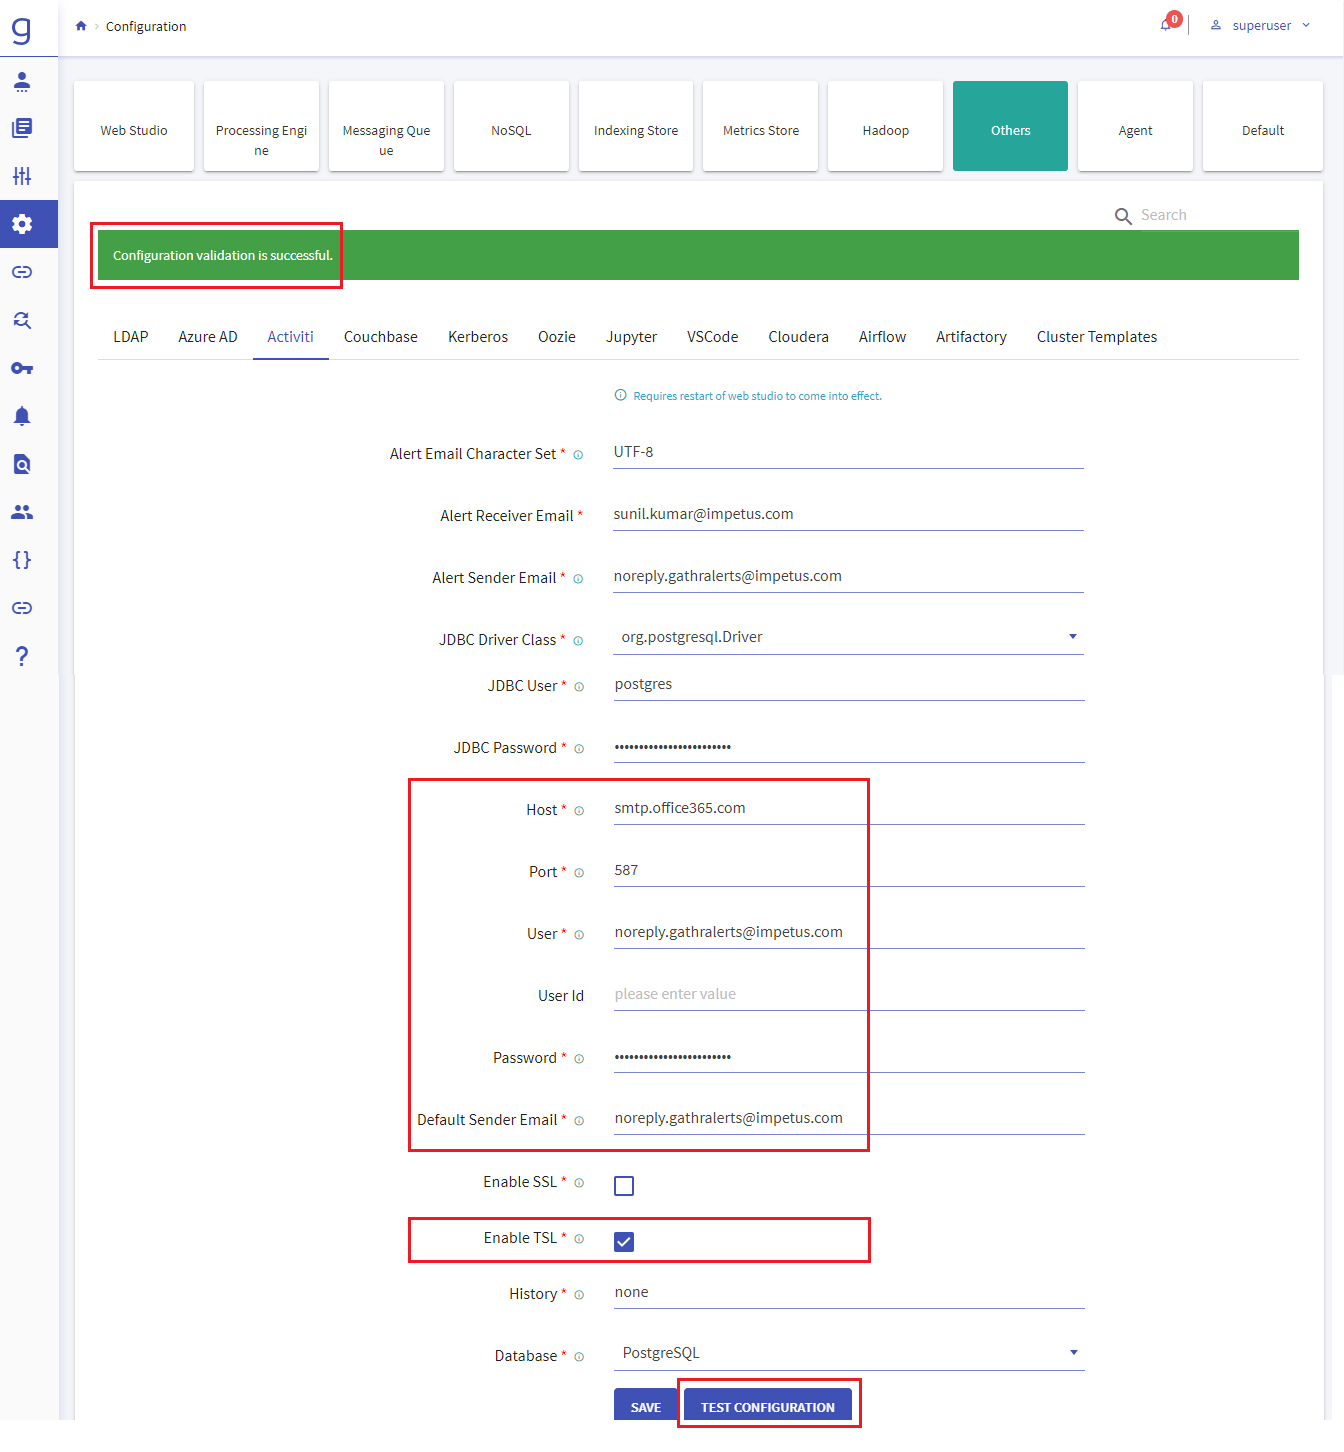This screenshot has height=1452, width=1344.
Task: Disable the Enable TSL checkbox
Action: pos(624,1242)
